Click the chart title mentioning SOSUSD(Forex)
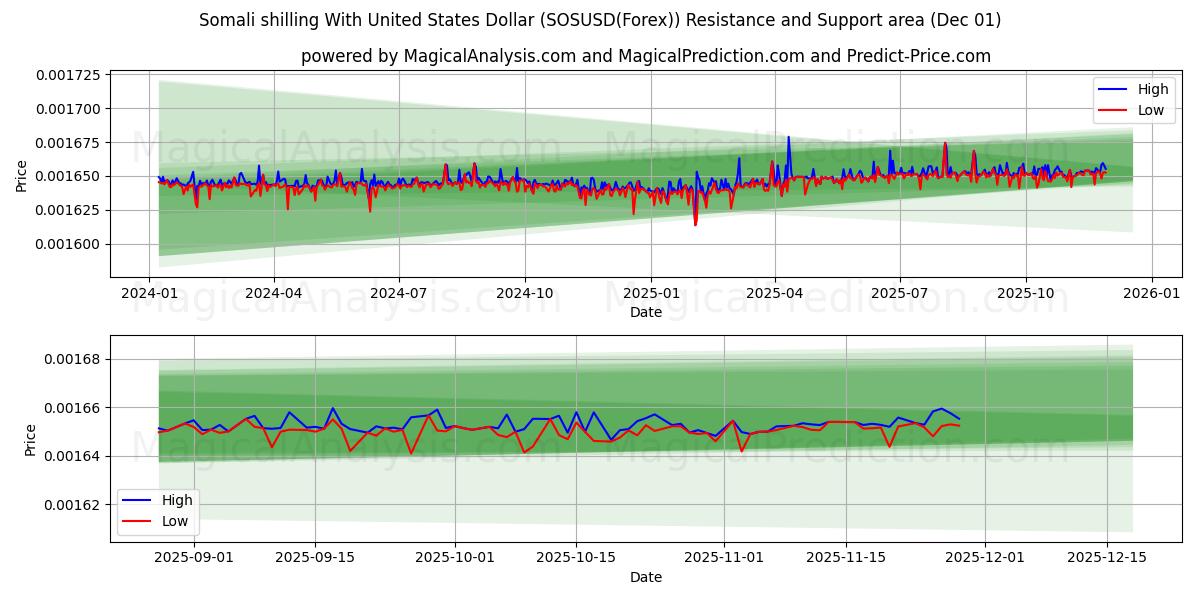This screenshot has width=1200, height=600. click(600, 19)
